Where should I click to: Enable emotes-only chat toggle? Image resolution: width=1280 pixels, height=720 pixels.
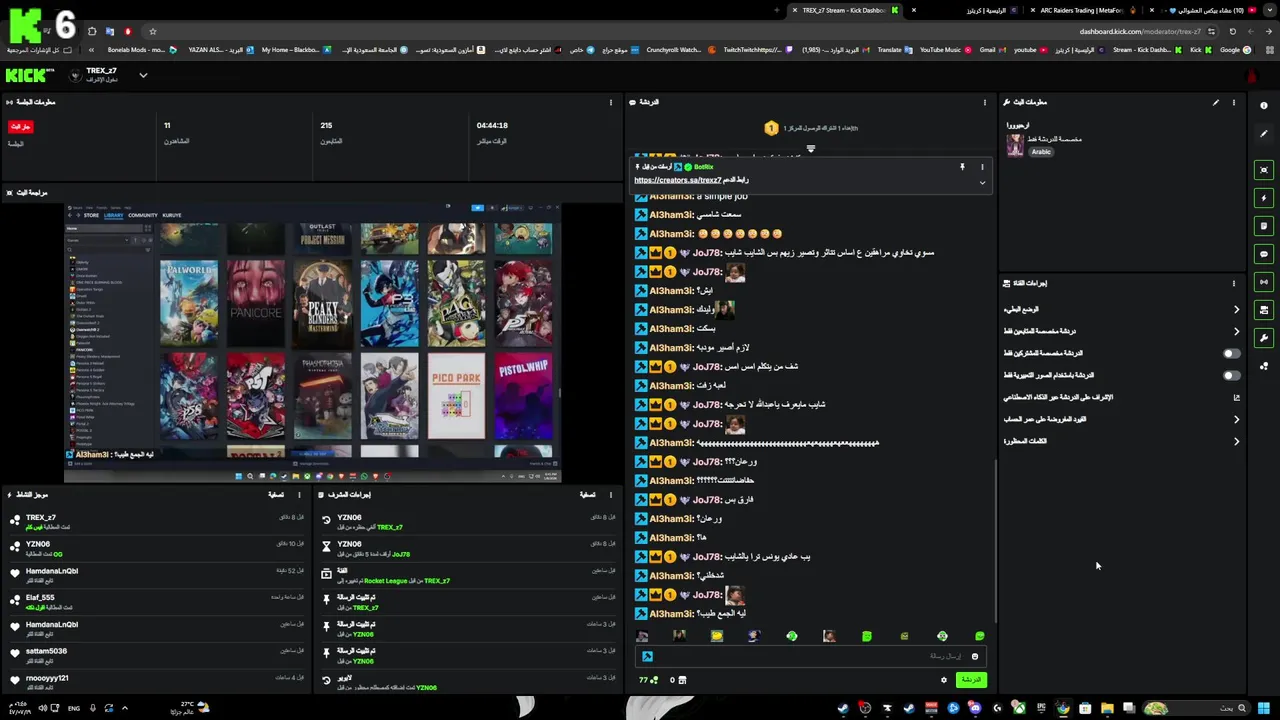[1232, 375]
